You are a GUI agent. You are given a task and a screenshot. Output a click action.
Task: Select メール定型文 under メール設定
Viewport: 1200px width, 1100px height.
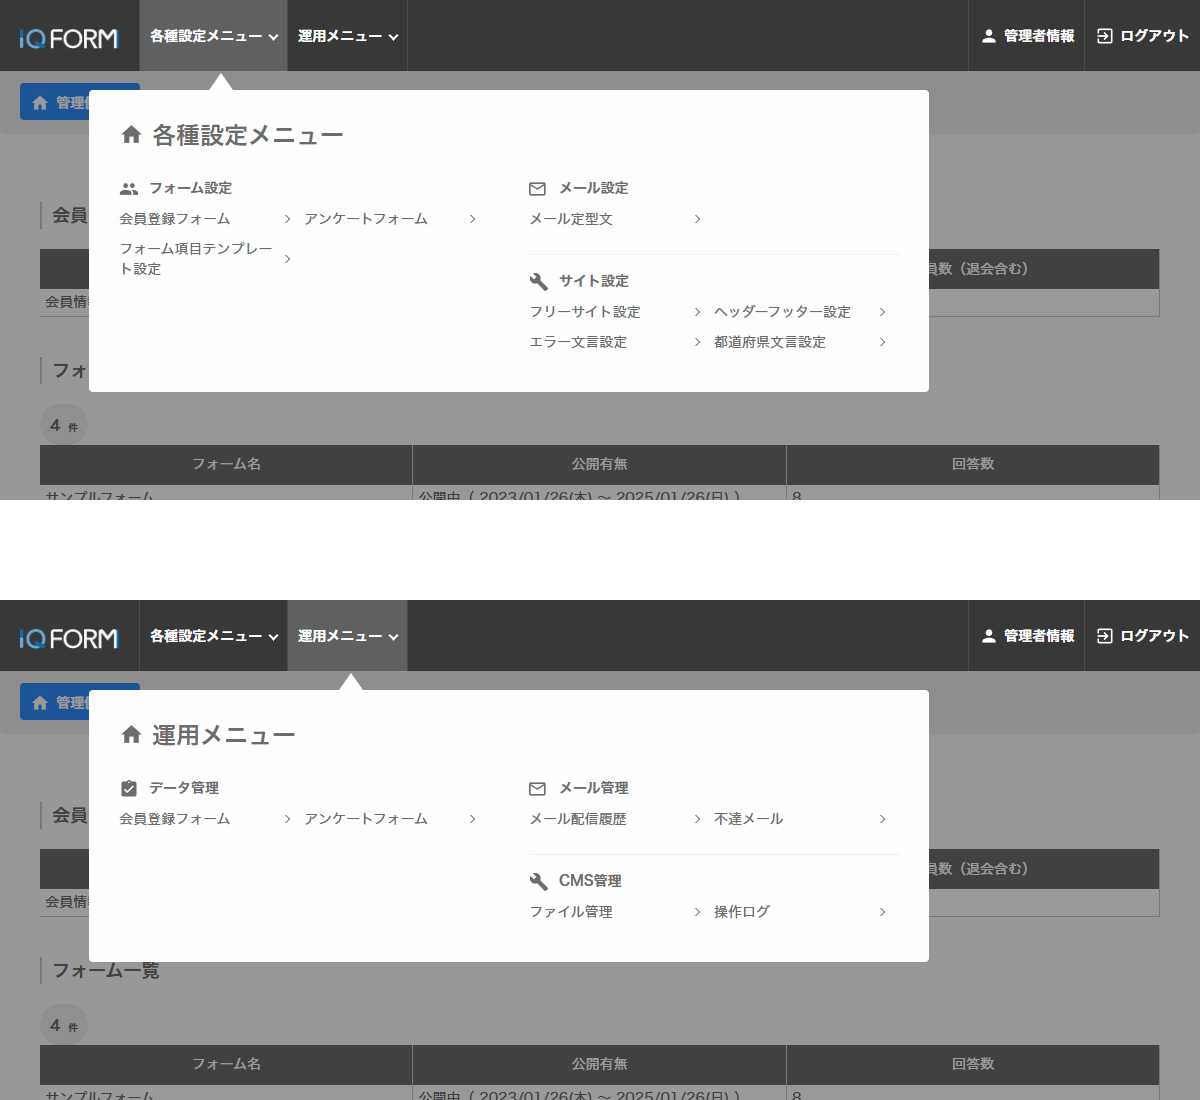(572, 218)
